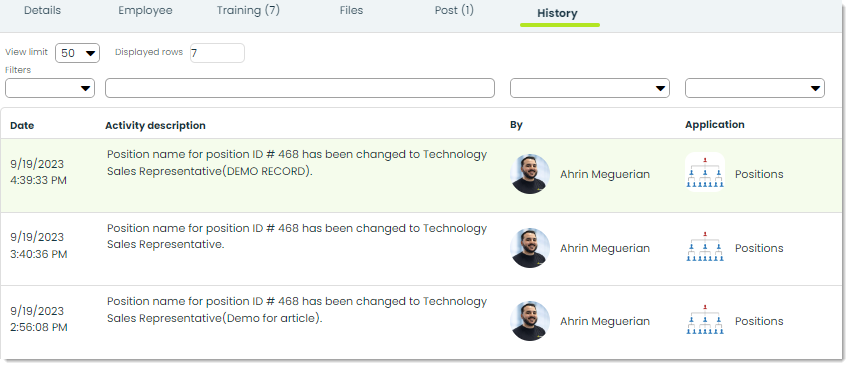Click the Positions org-chart icon in 2:56:08 PM row
The image size is (850, 367).
click(x=705, y=320)
